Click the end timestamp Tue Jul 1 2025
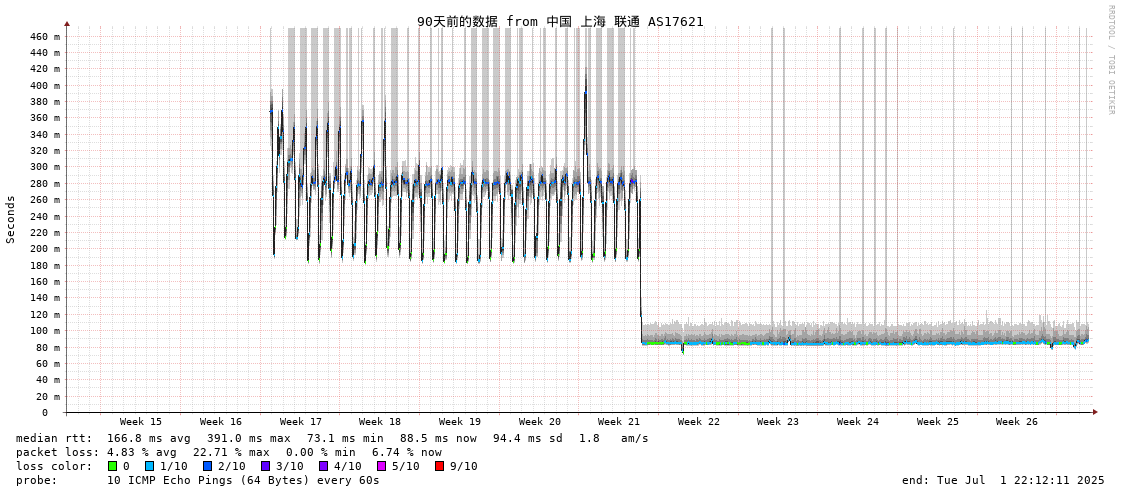Viewport: 1121px width, 494px height. 1003,480
